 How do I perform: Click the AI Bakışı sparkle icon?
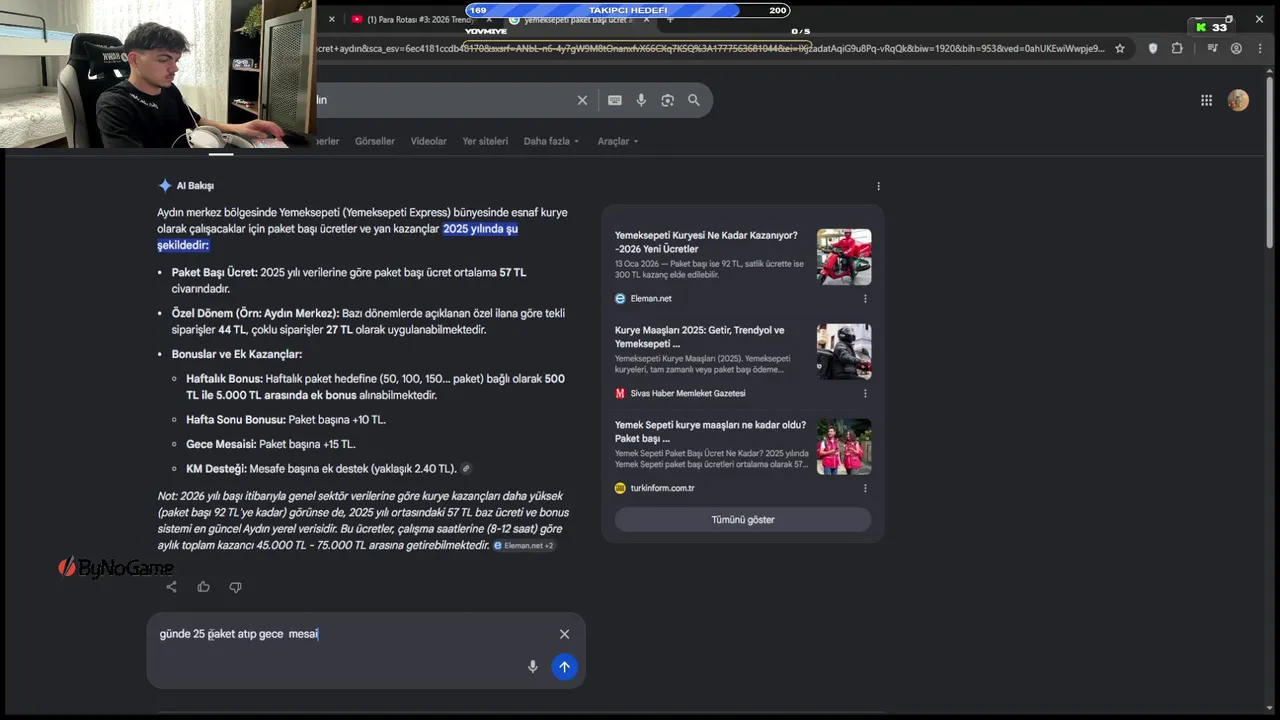point(165,186)
